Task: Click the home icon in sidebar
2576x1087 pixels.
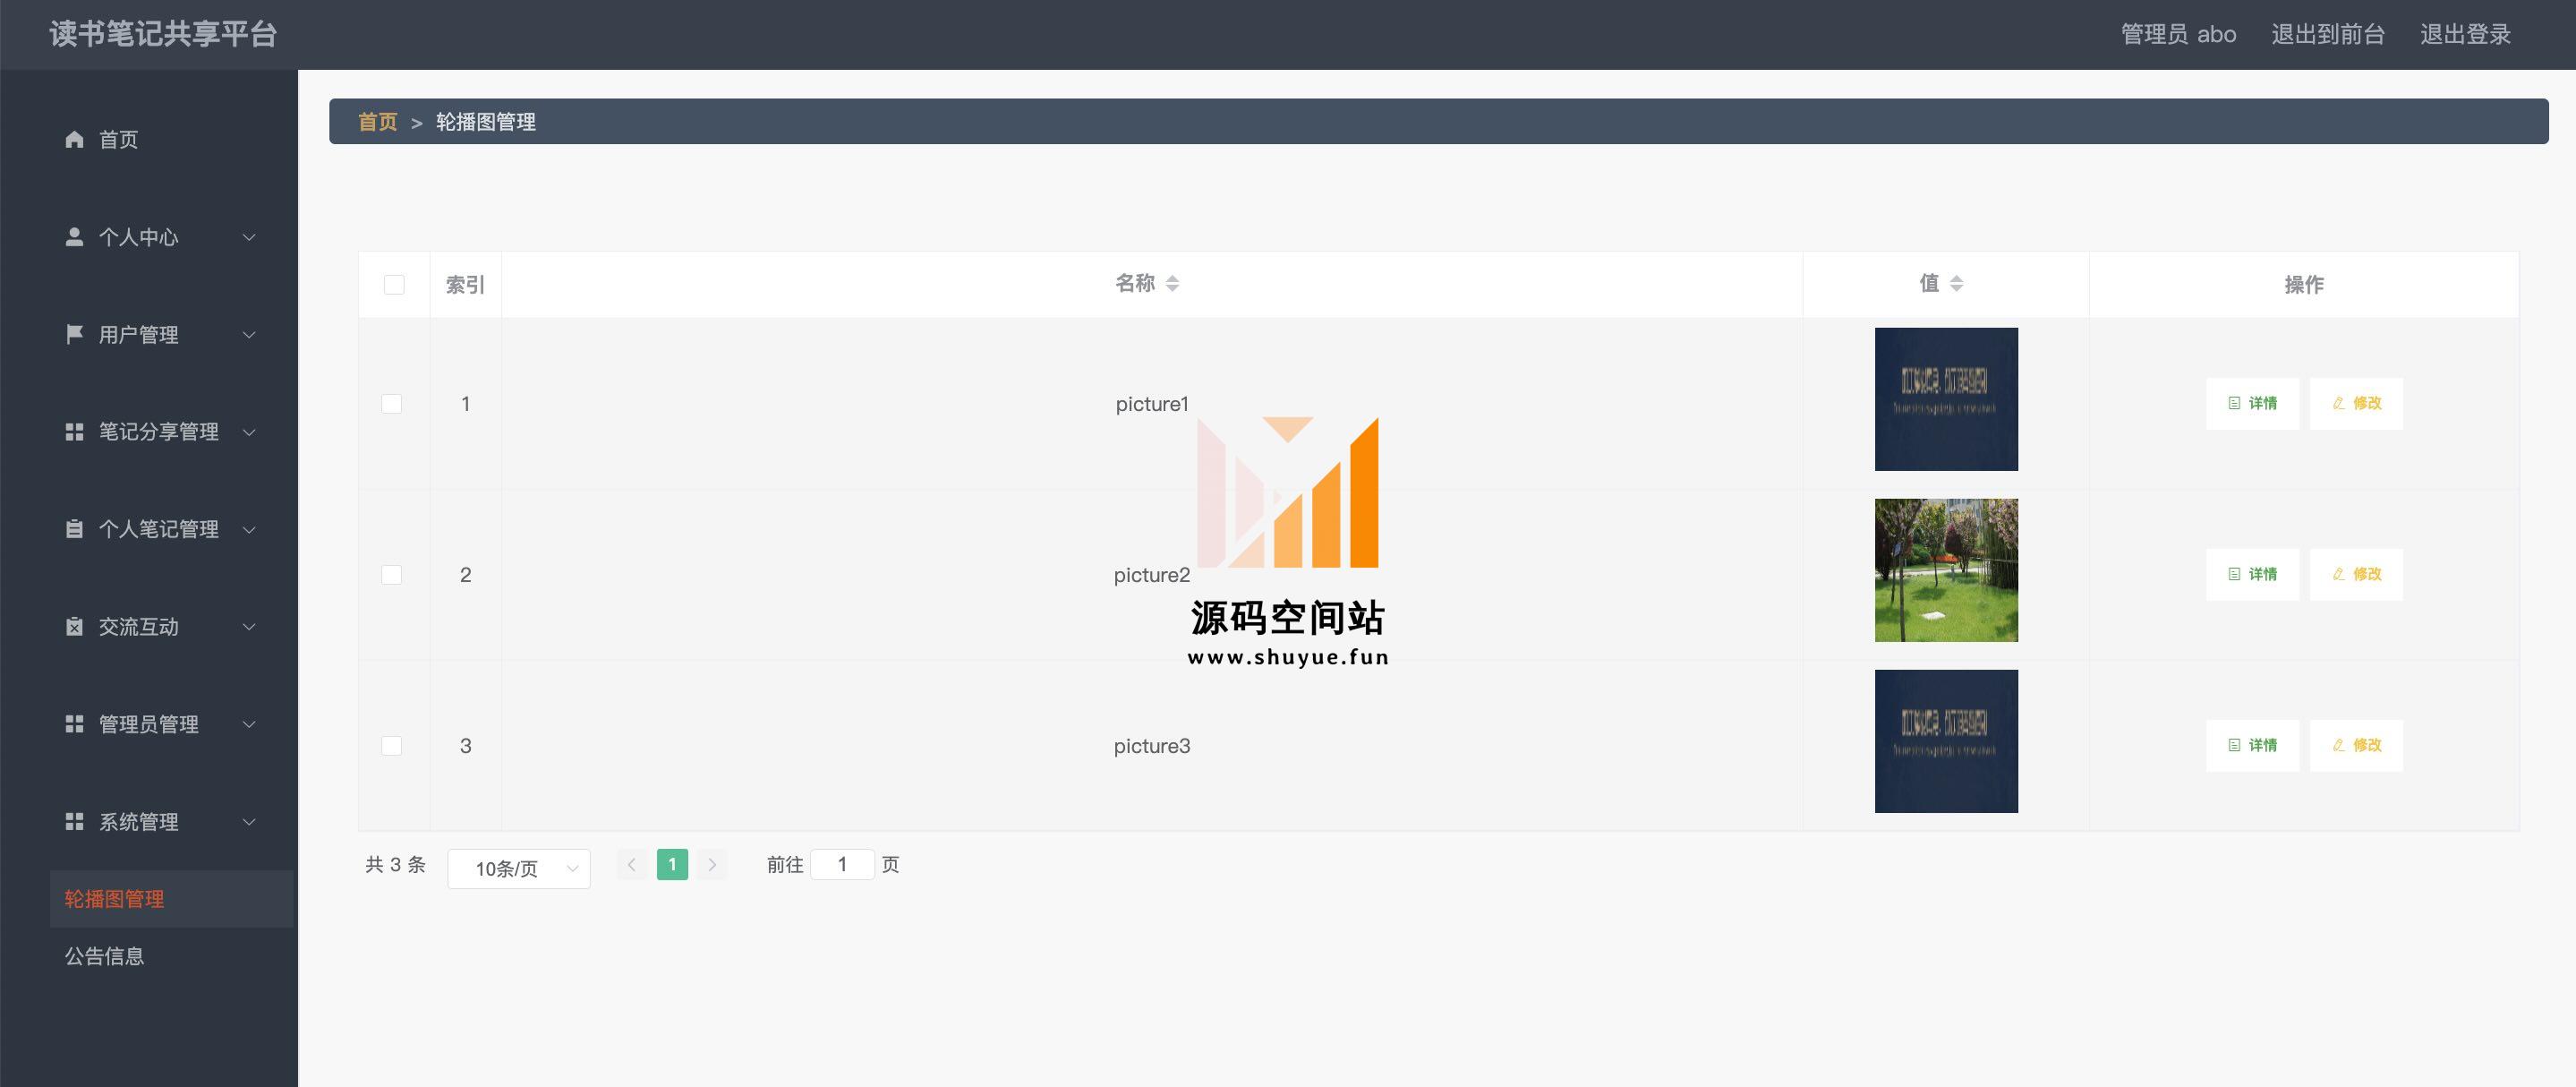Action: coord(74,139)
